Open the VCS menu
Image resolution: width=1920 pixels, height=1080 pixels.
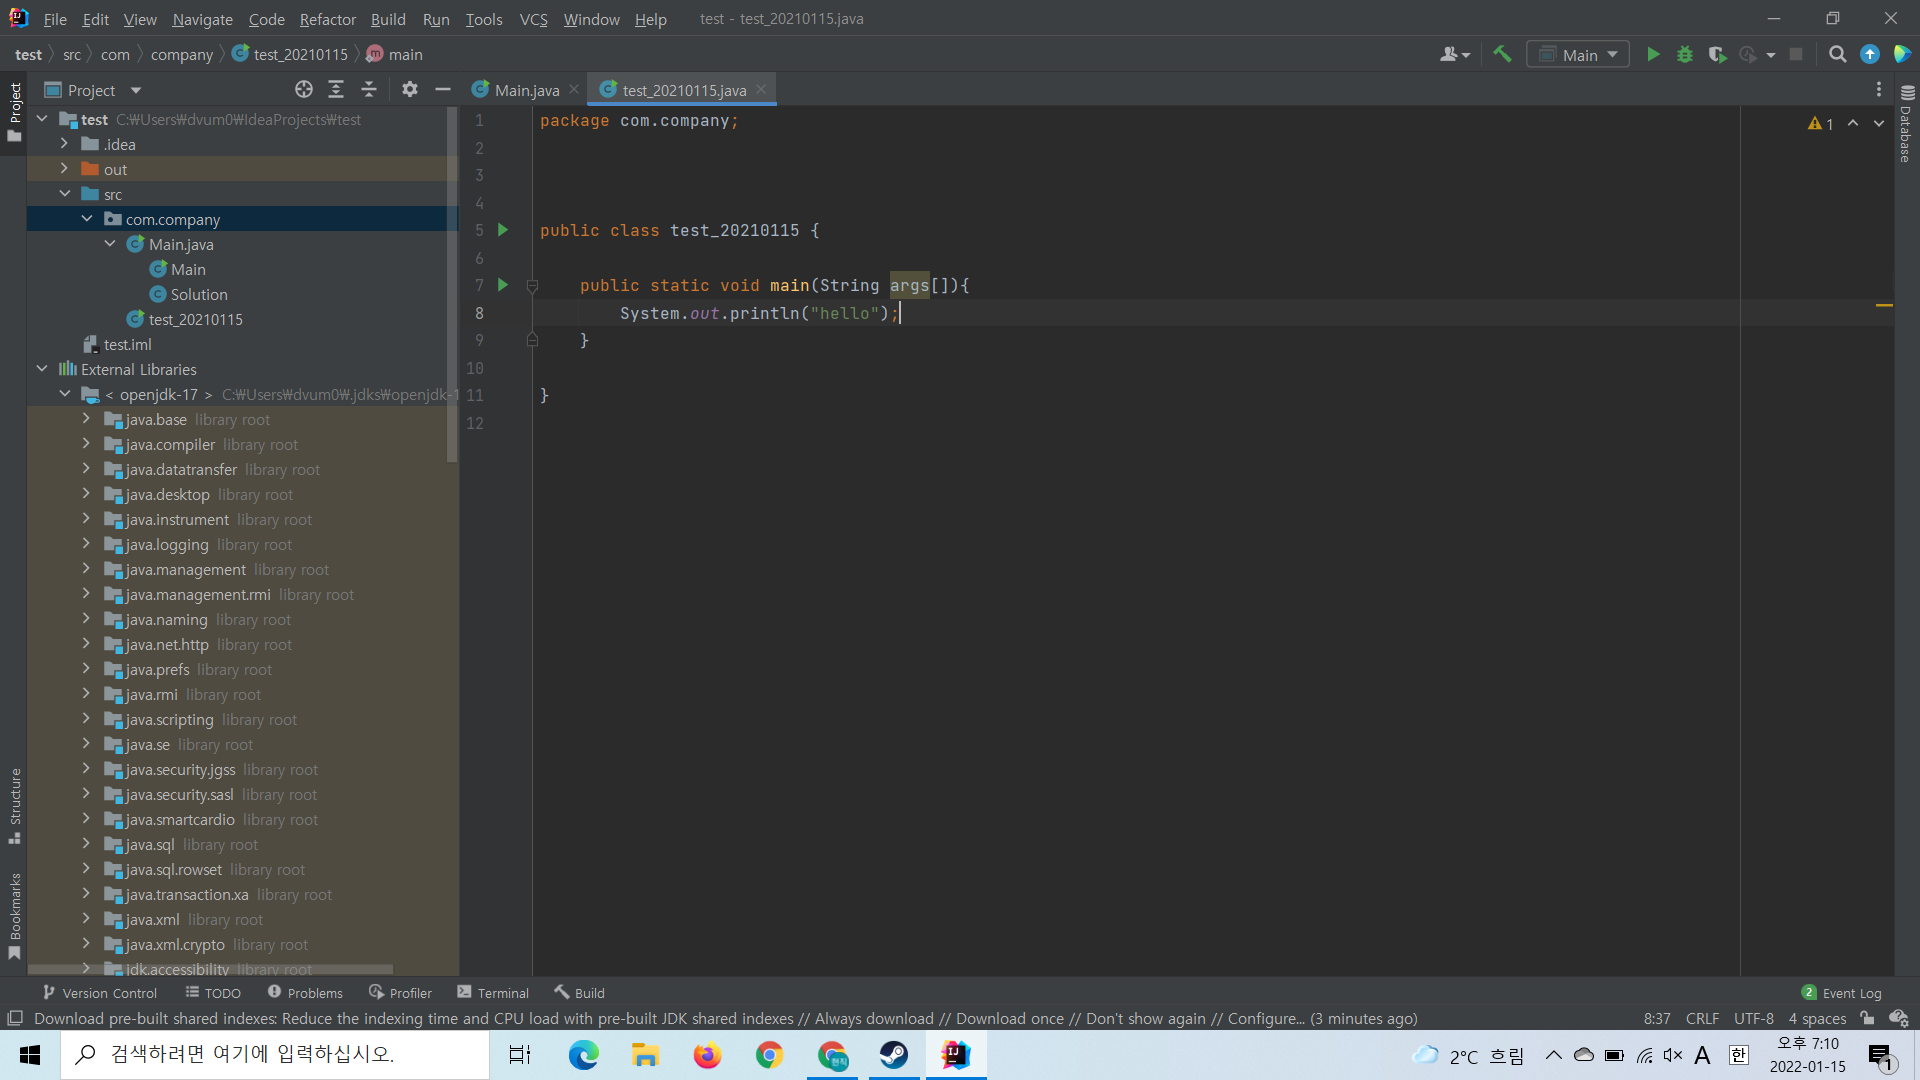click(x=533, y=19)
